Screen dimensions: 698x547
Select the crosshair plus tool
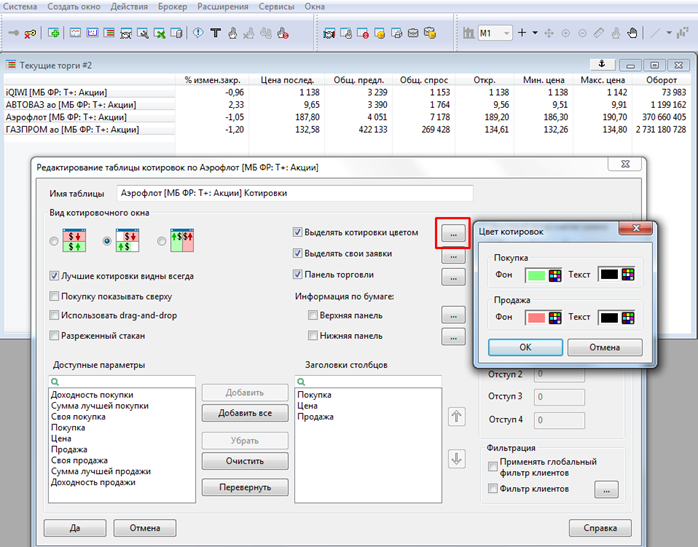(x=522, y=33)
